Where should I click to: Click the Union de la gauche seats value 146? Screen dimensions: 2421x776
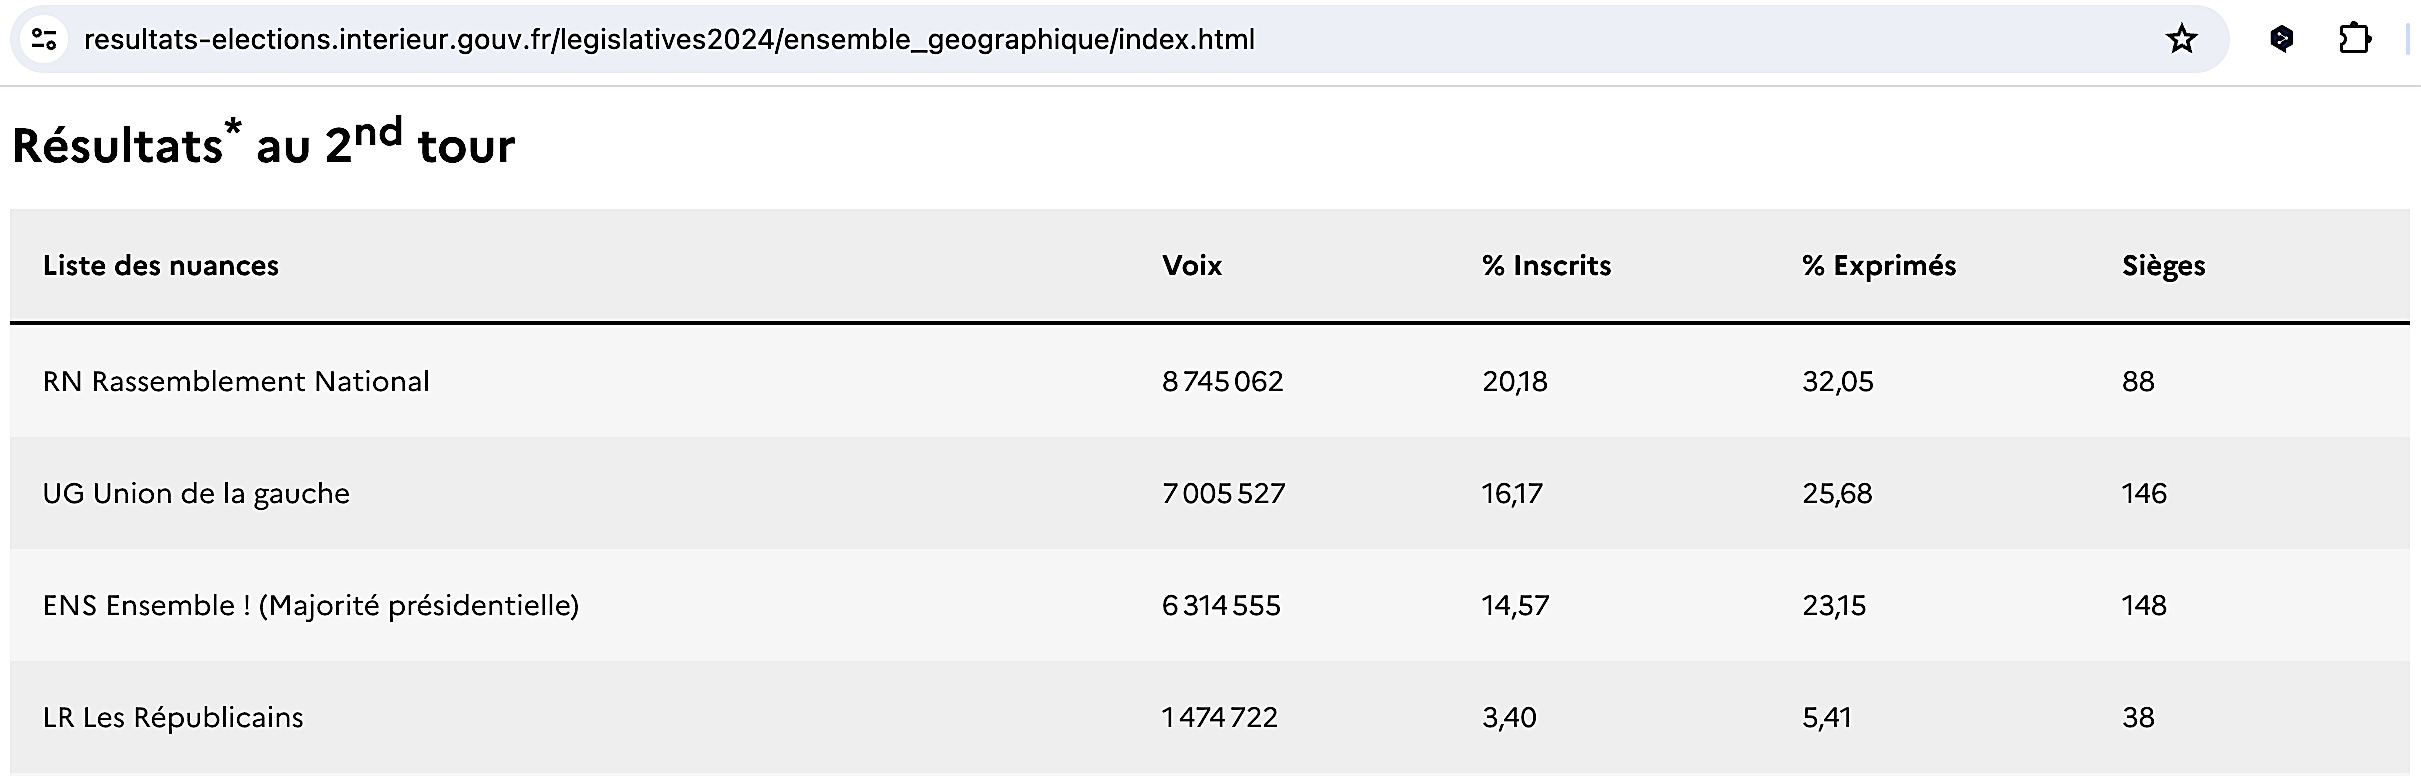pos(2144,494)
